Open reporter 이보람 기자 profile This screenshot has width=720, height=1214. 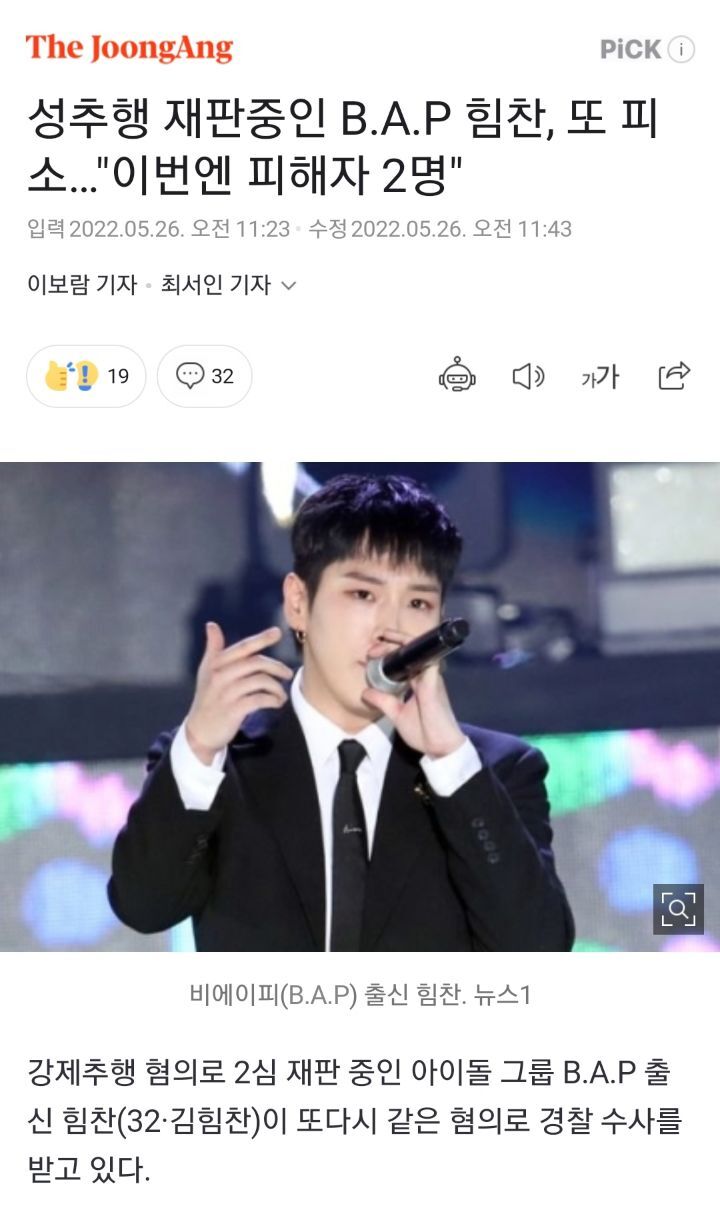click(x=82, y=285)
